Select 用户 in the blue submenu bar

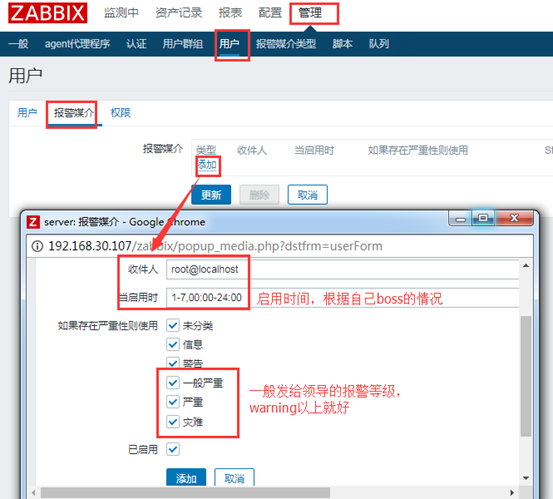[229, 44]
